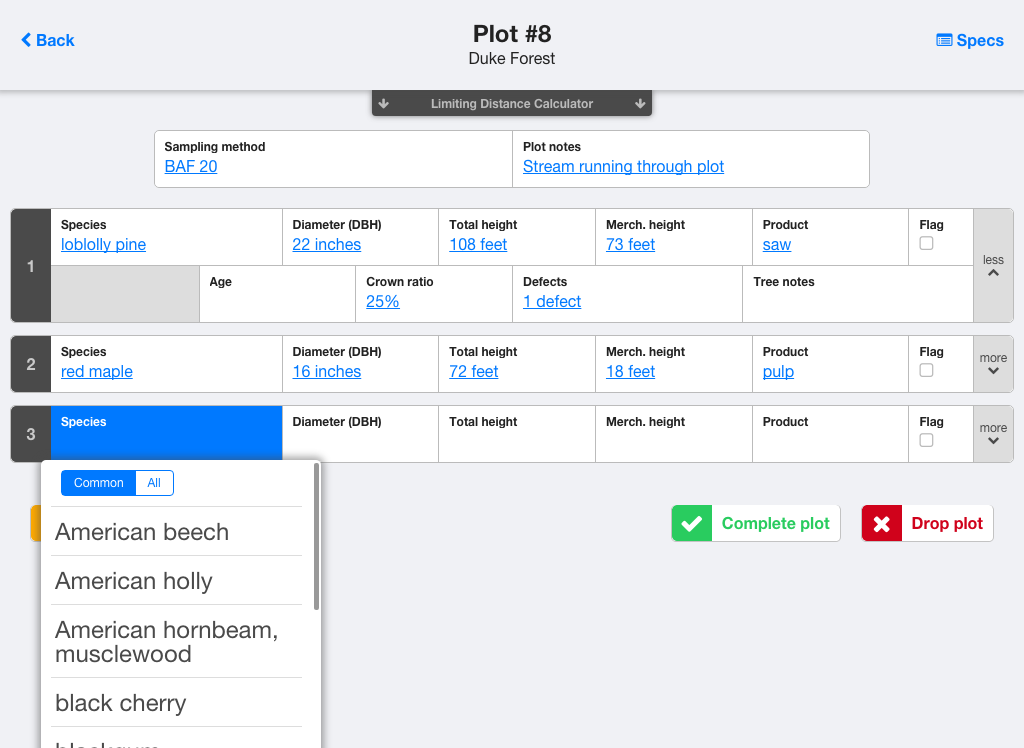Select black cherry in the species list
This screenshot has width=1024, height=748.
click(x=121, y=703)
